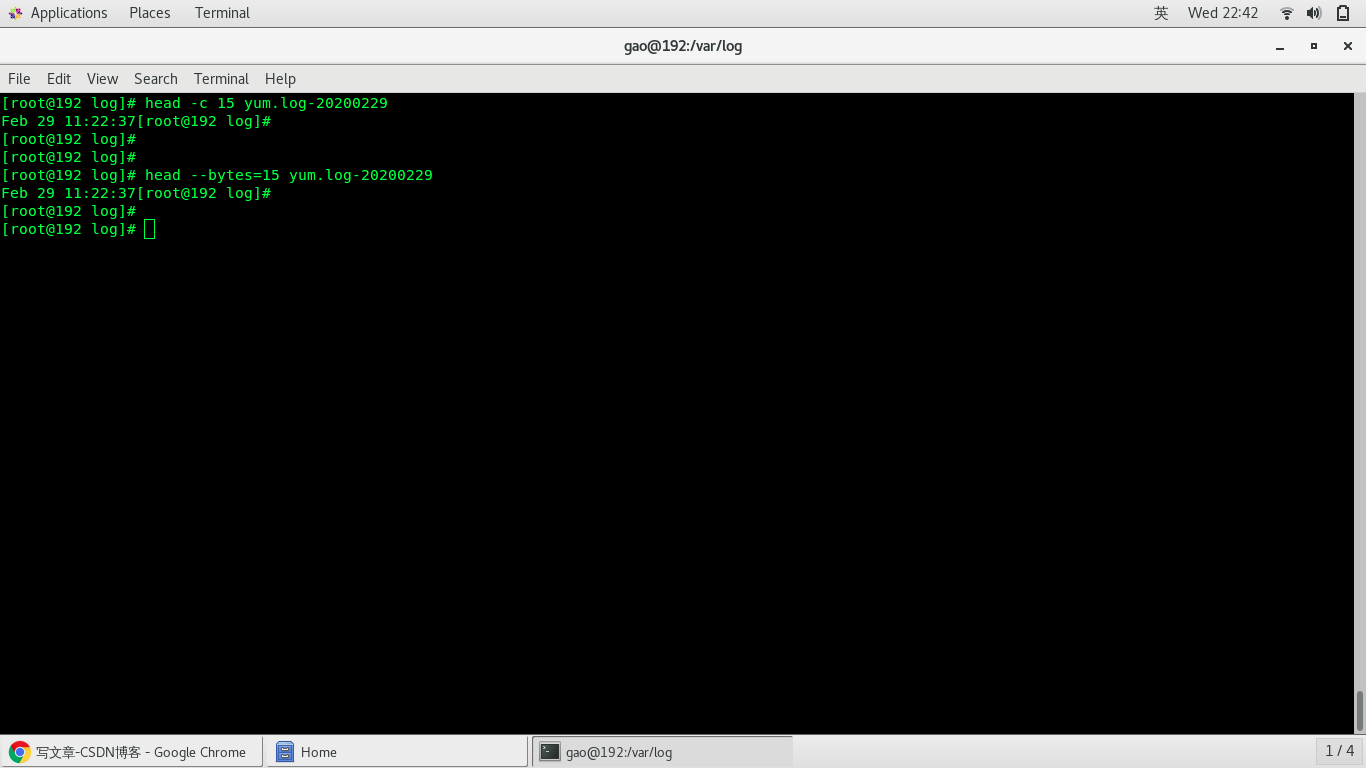Check the battery status icon
The height and width of the screenshot is (768, 1366).
tap(1343, 13)
